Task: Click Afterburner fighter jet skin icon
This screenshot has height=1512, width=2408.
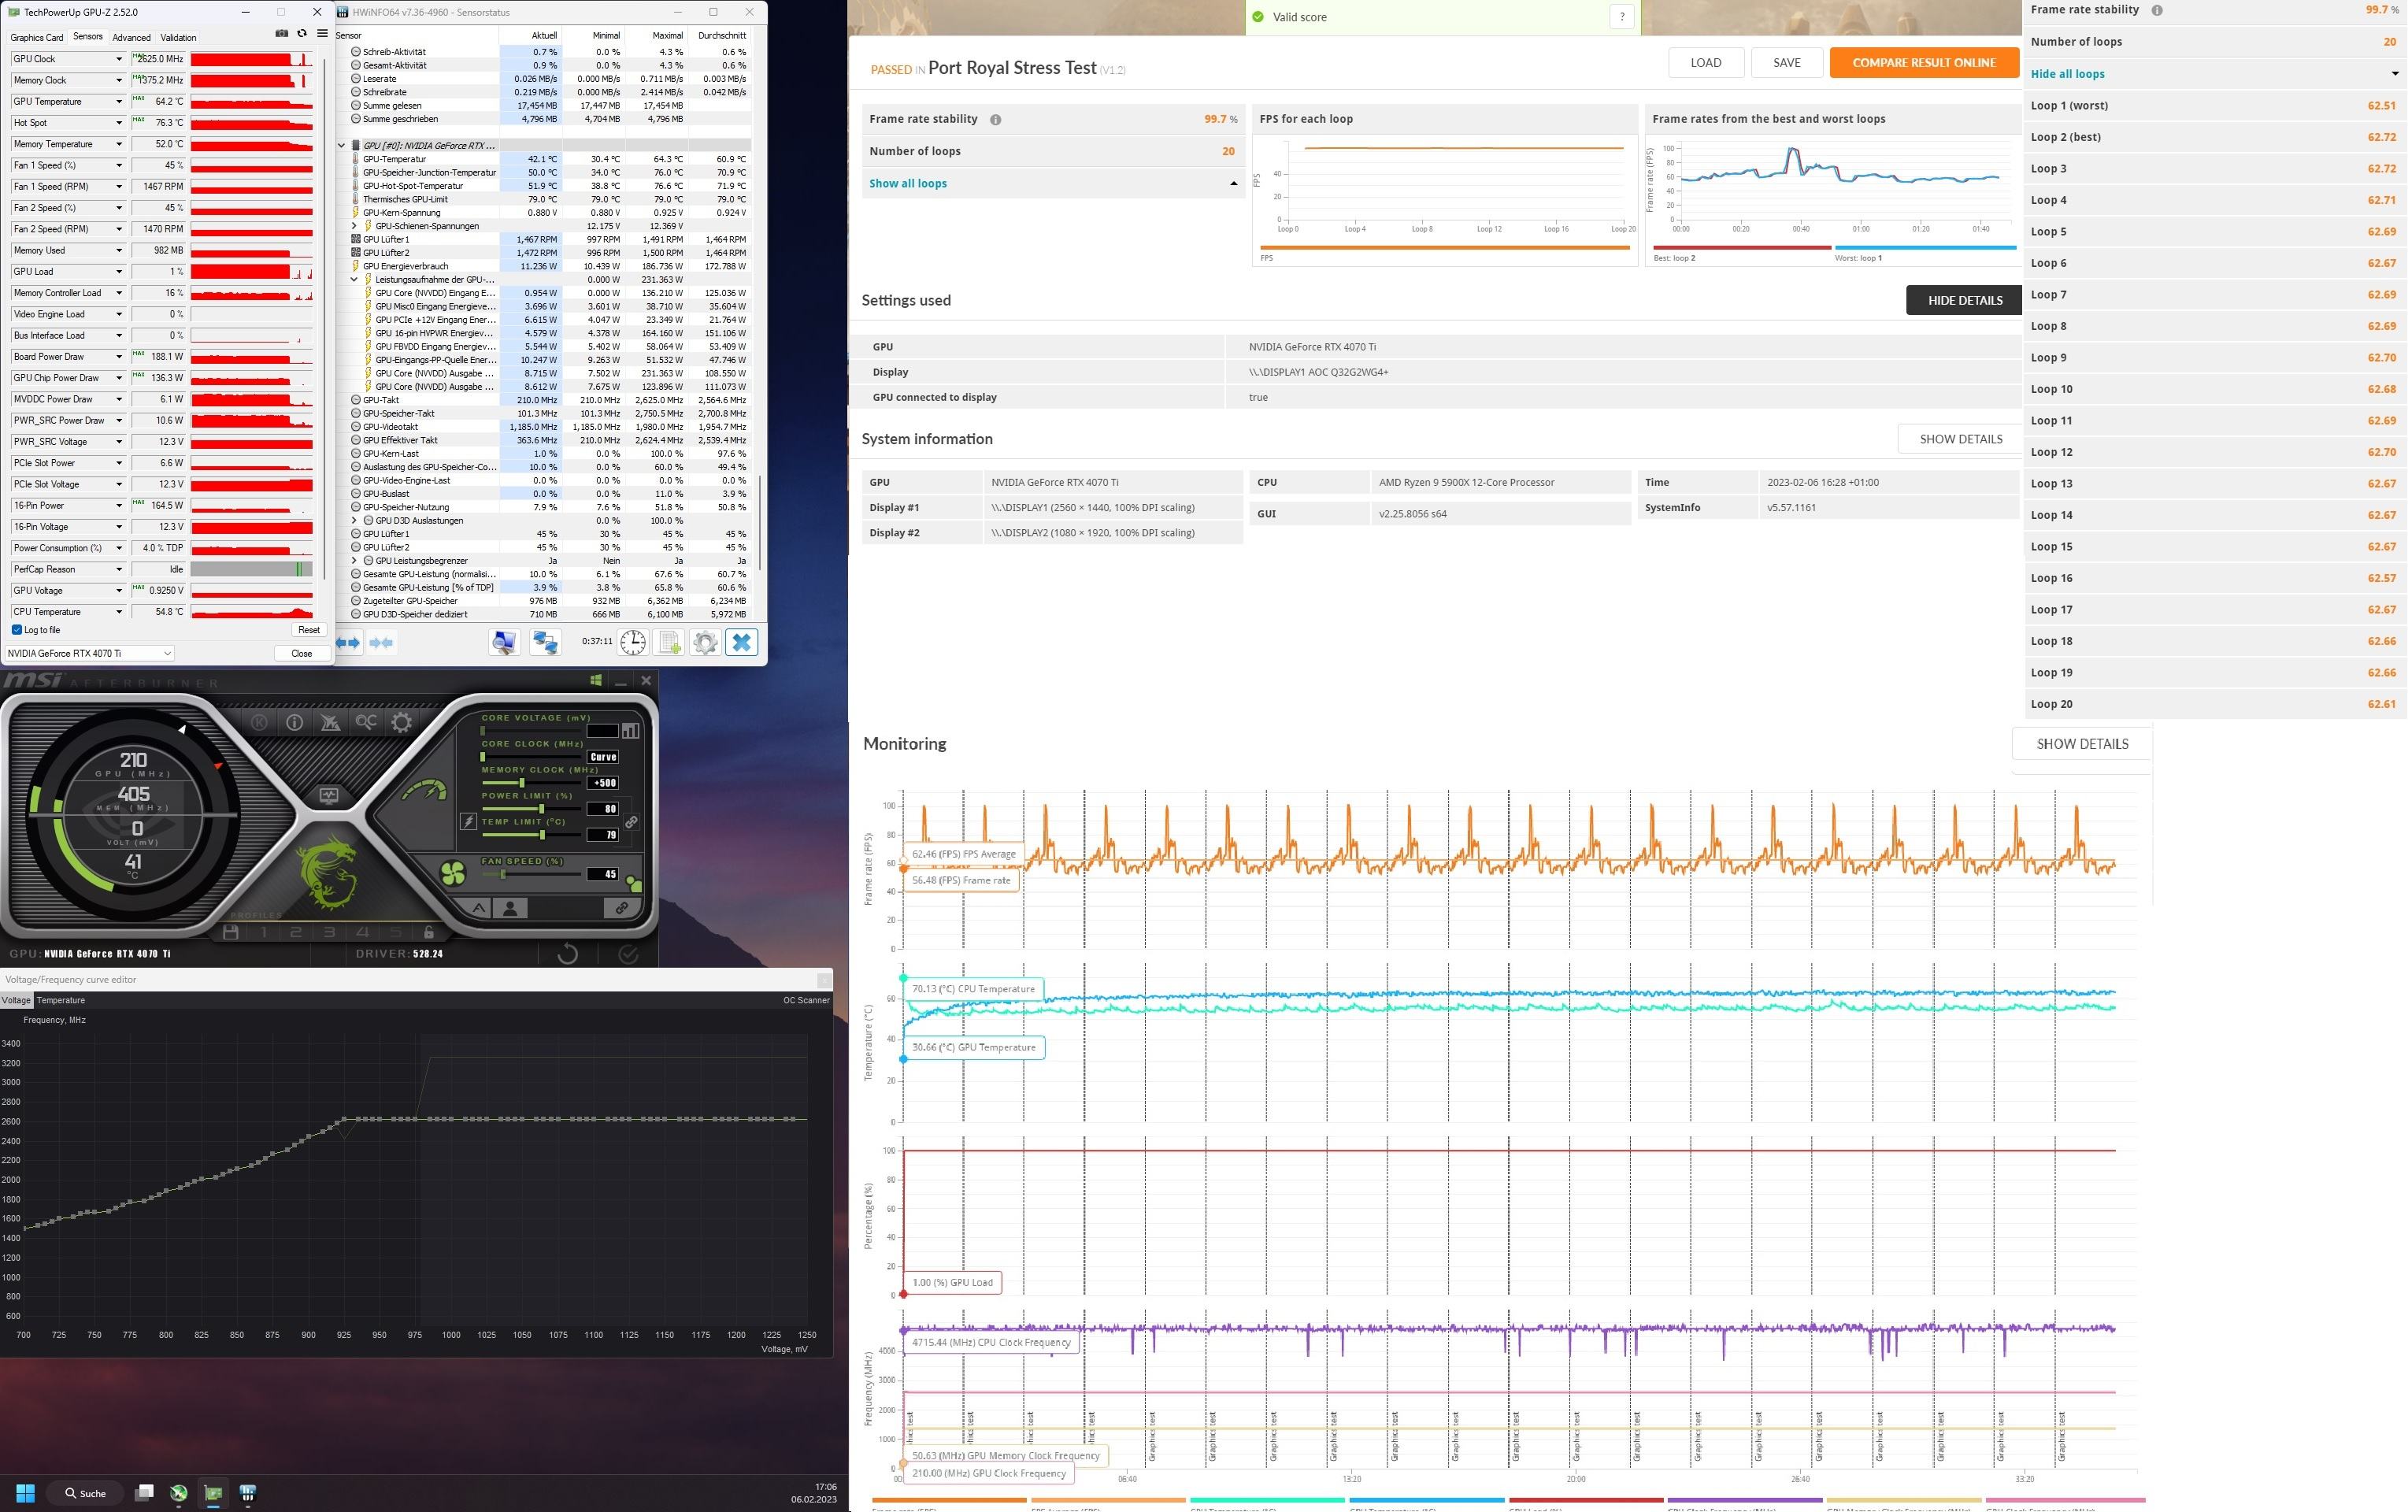Action: coord(330,722)
